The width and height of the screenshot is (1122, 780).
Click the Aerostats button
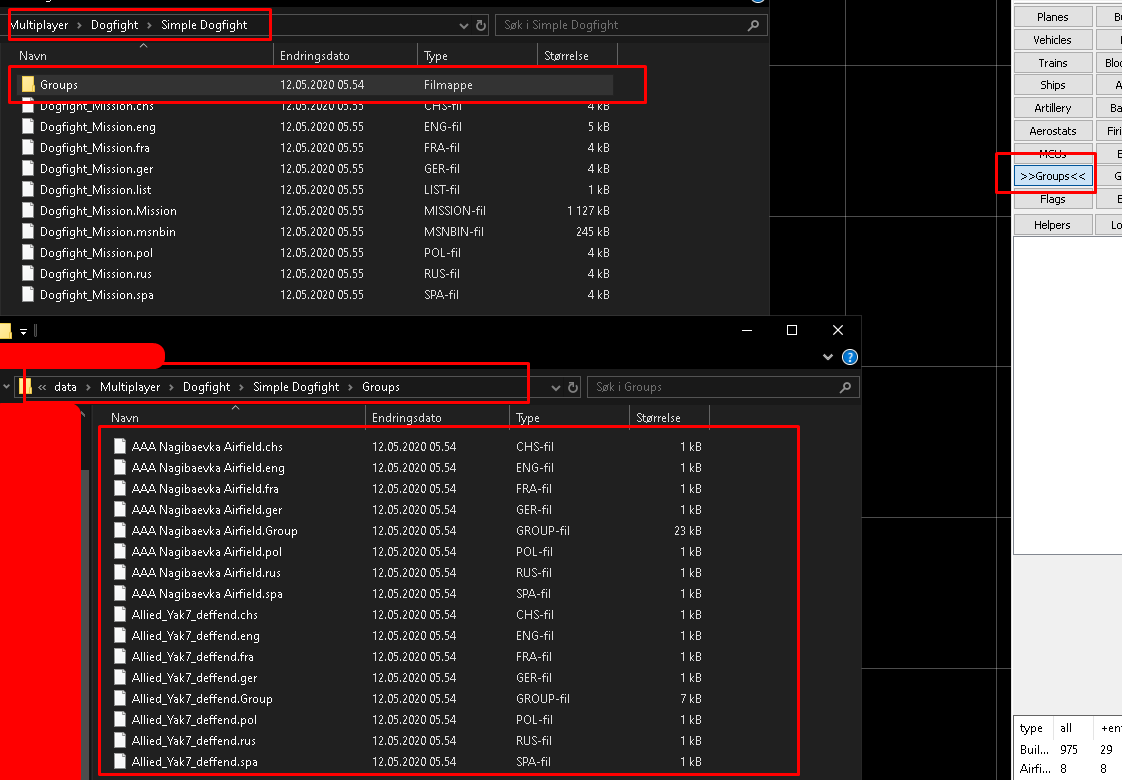1053,131
